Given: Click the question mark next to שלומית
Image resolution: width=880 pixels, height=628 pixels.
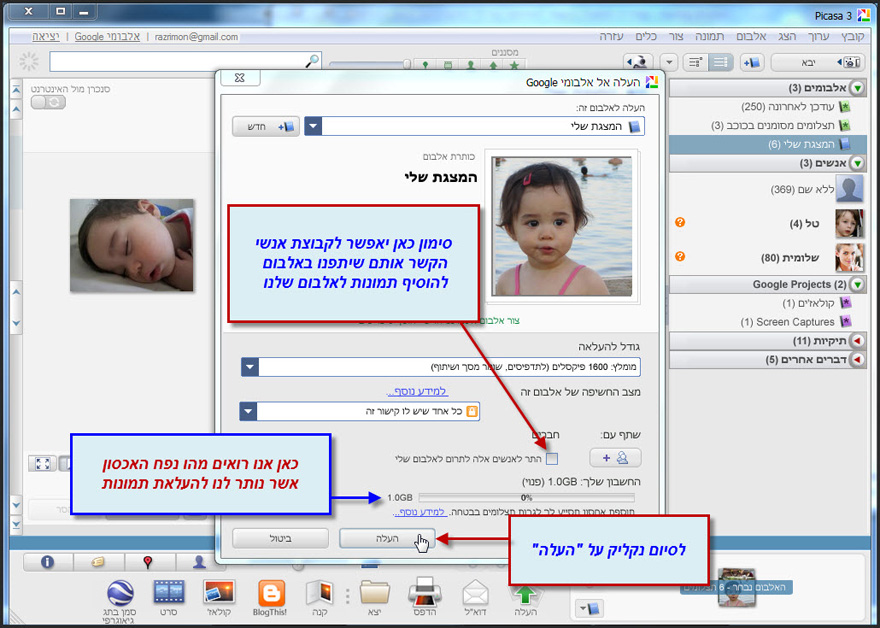Looking at the screenshot, I should click(x=680, y=256).
